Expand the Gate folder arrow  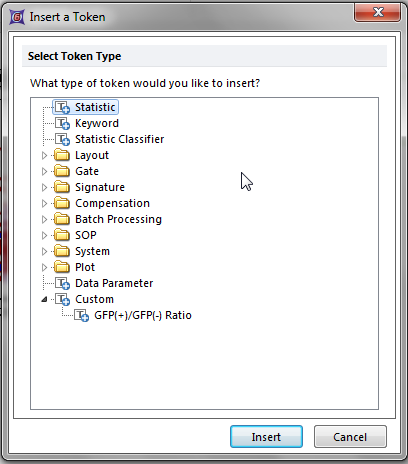44,171
